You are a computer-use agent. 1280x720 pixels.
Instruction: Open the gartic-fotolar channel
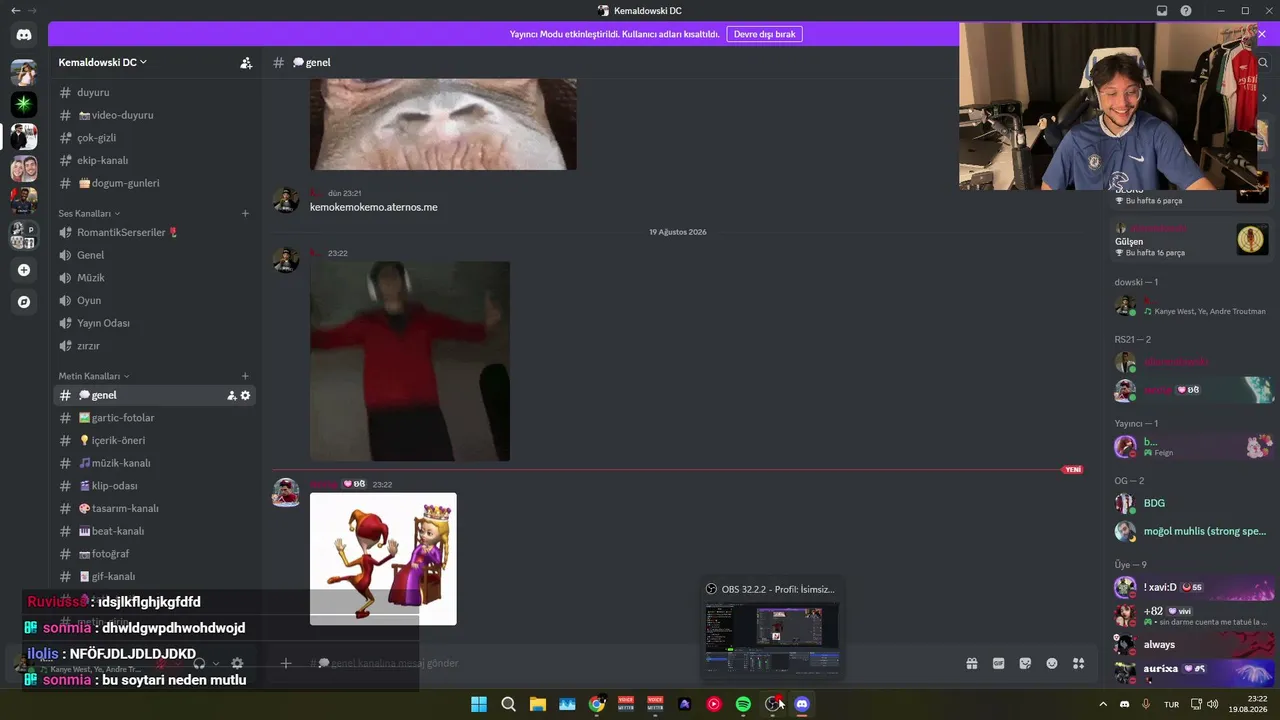[155, 418]
